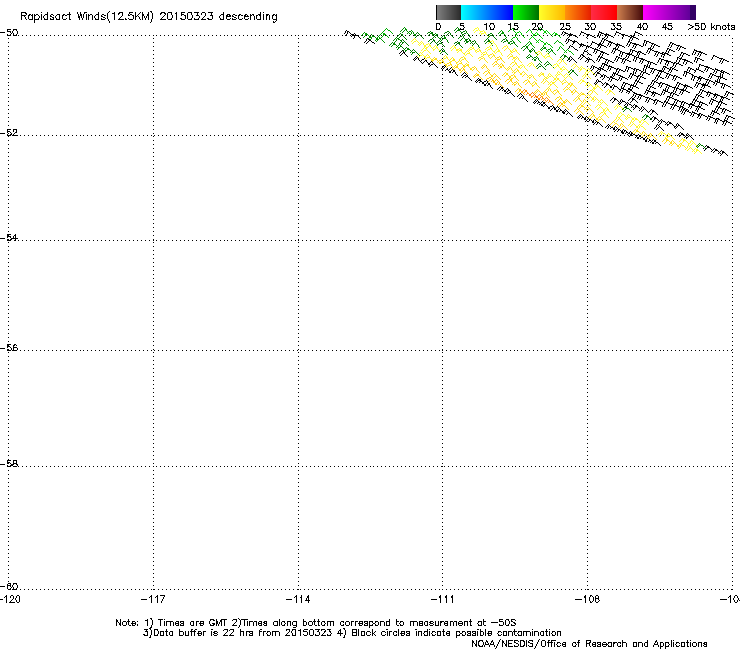Screen dimensions: 740x650
Task: Click the latitude label '-58'
Action: click(9, 464)
